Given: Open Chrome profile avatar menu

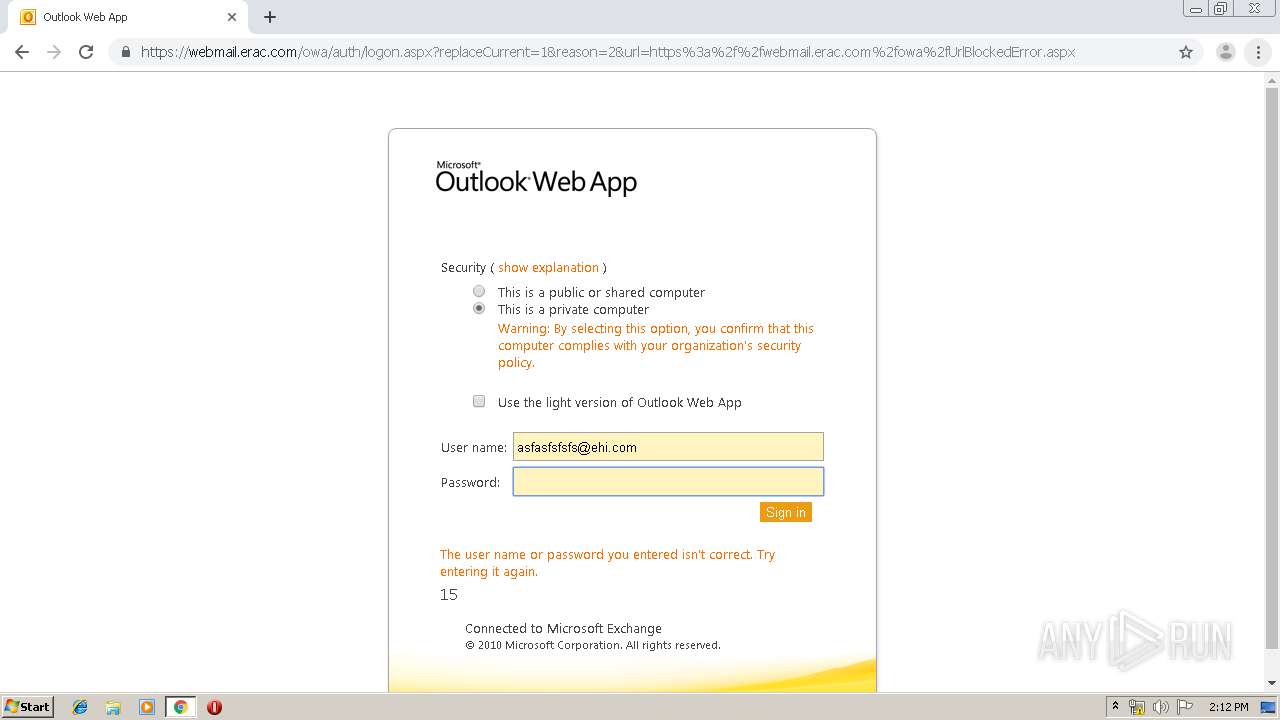Looking at the screenshot, I should point(1225,52).
